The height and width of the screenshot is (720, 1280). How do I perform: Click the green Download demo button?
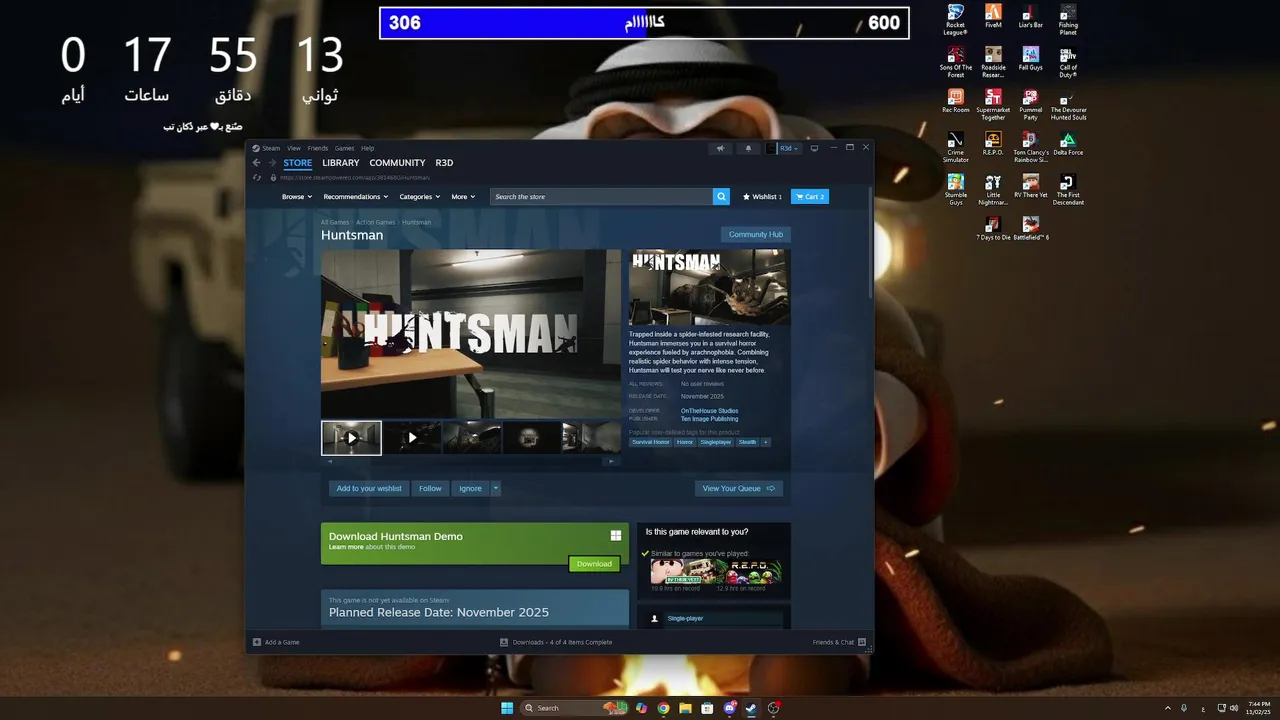[594, 564]
